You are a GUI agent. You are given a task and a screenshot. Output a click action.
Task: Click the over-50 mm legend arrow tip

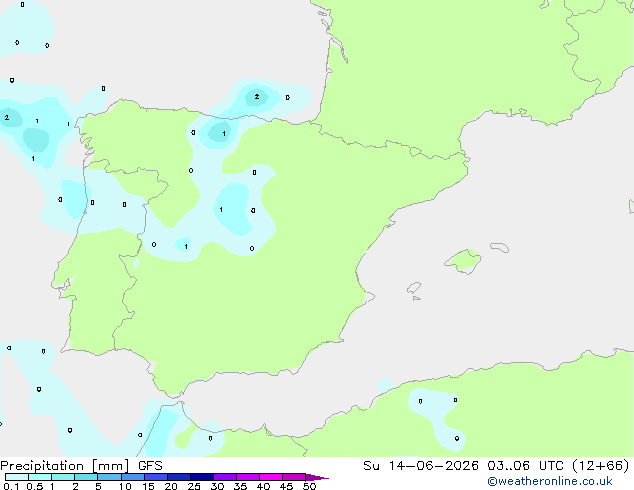[x=317, y=477]
